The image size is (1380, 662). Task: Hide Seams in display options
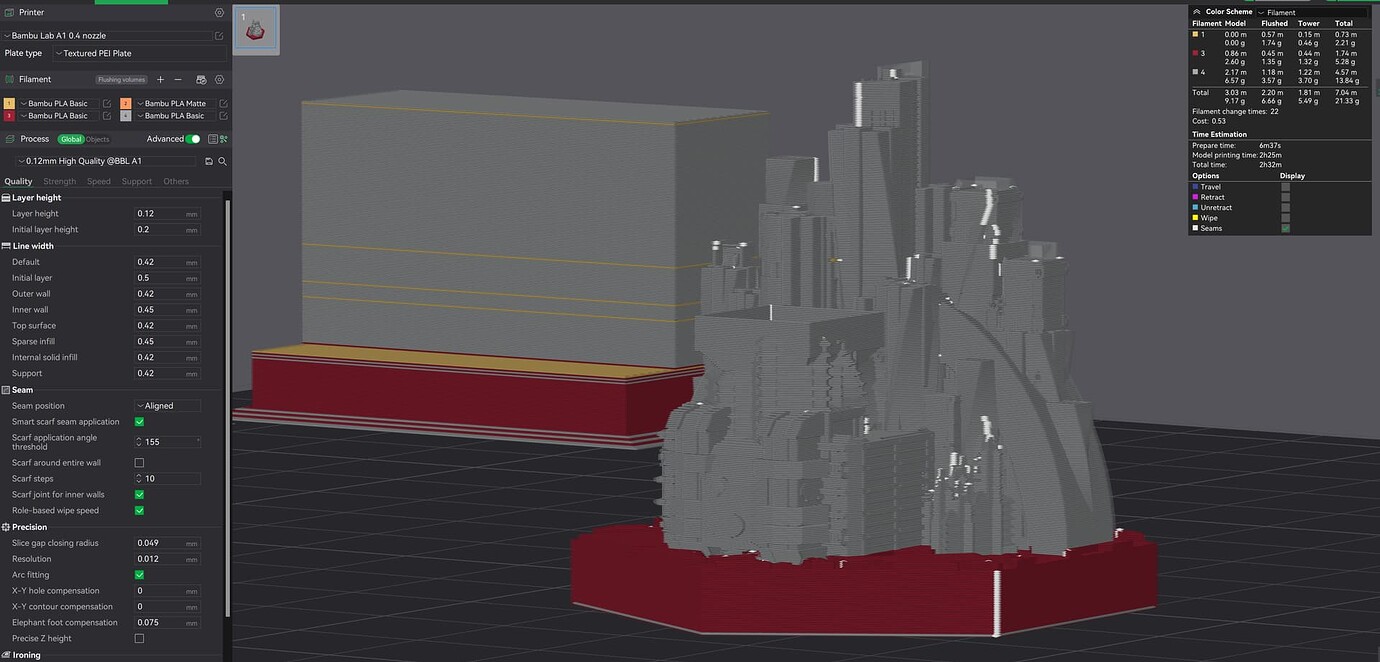[1285, 229]
